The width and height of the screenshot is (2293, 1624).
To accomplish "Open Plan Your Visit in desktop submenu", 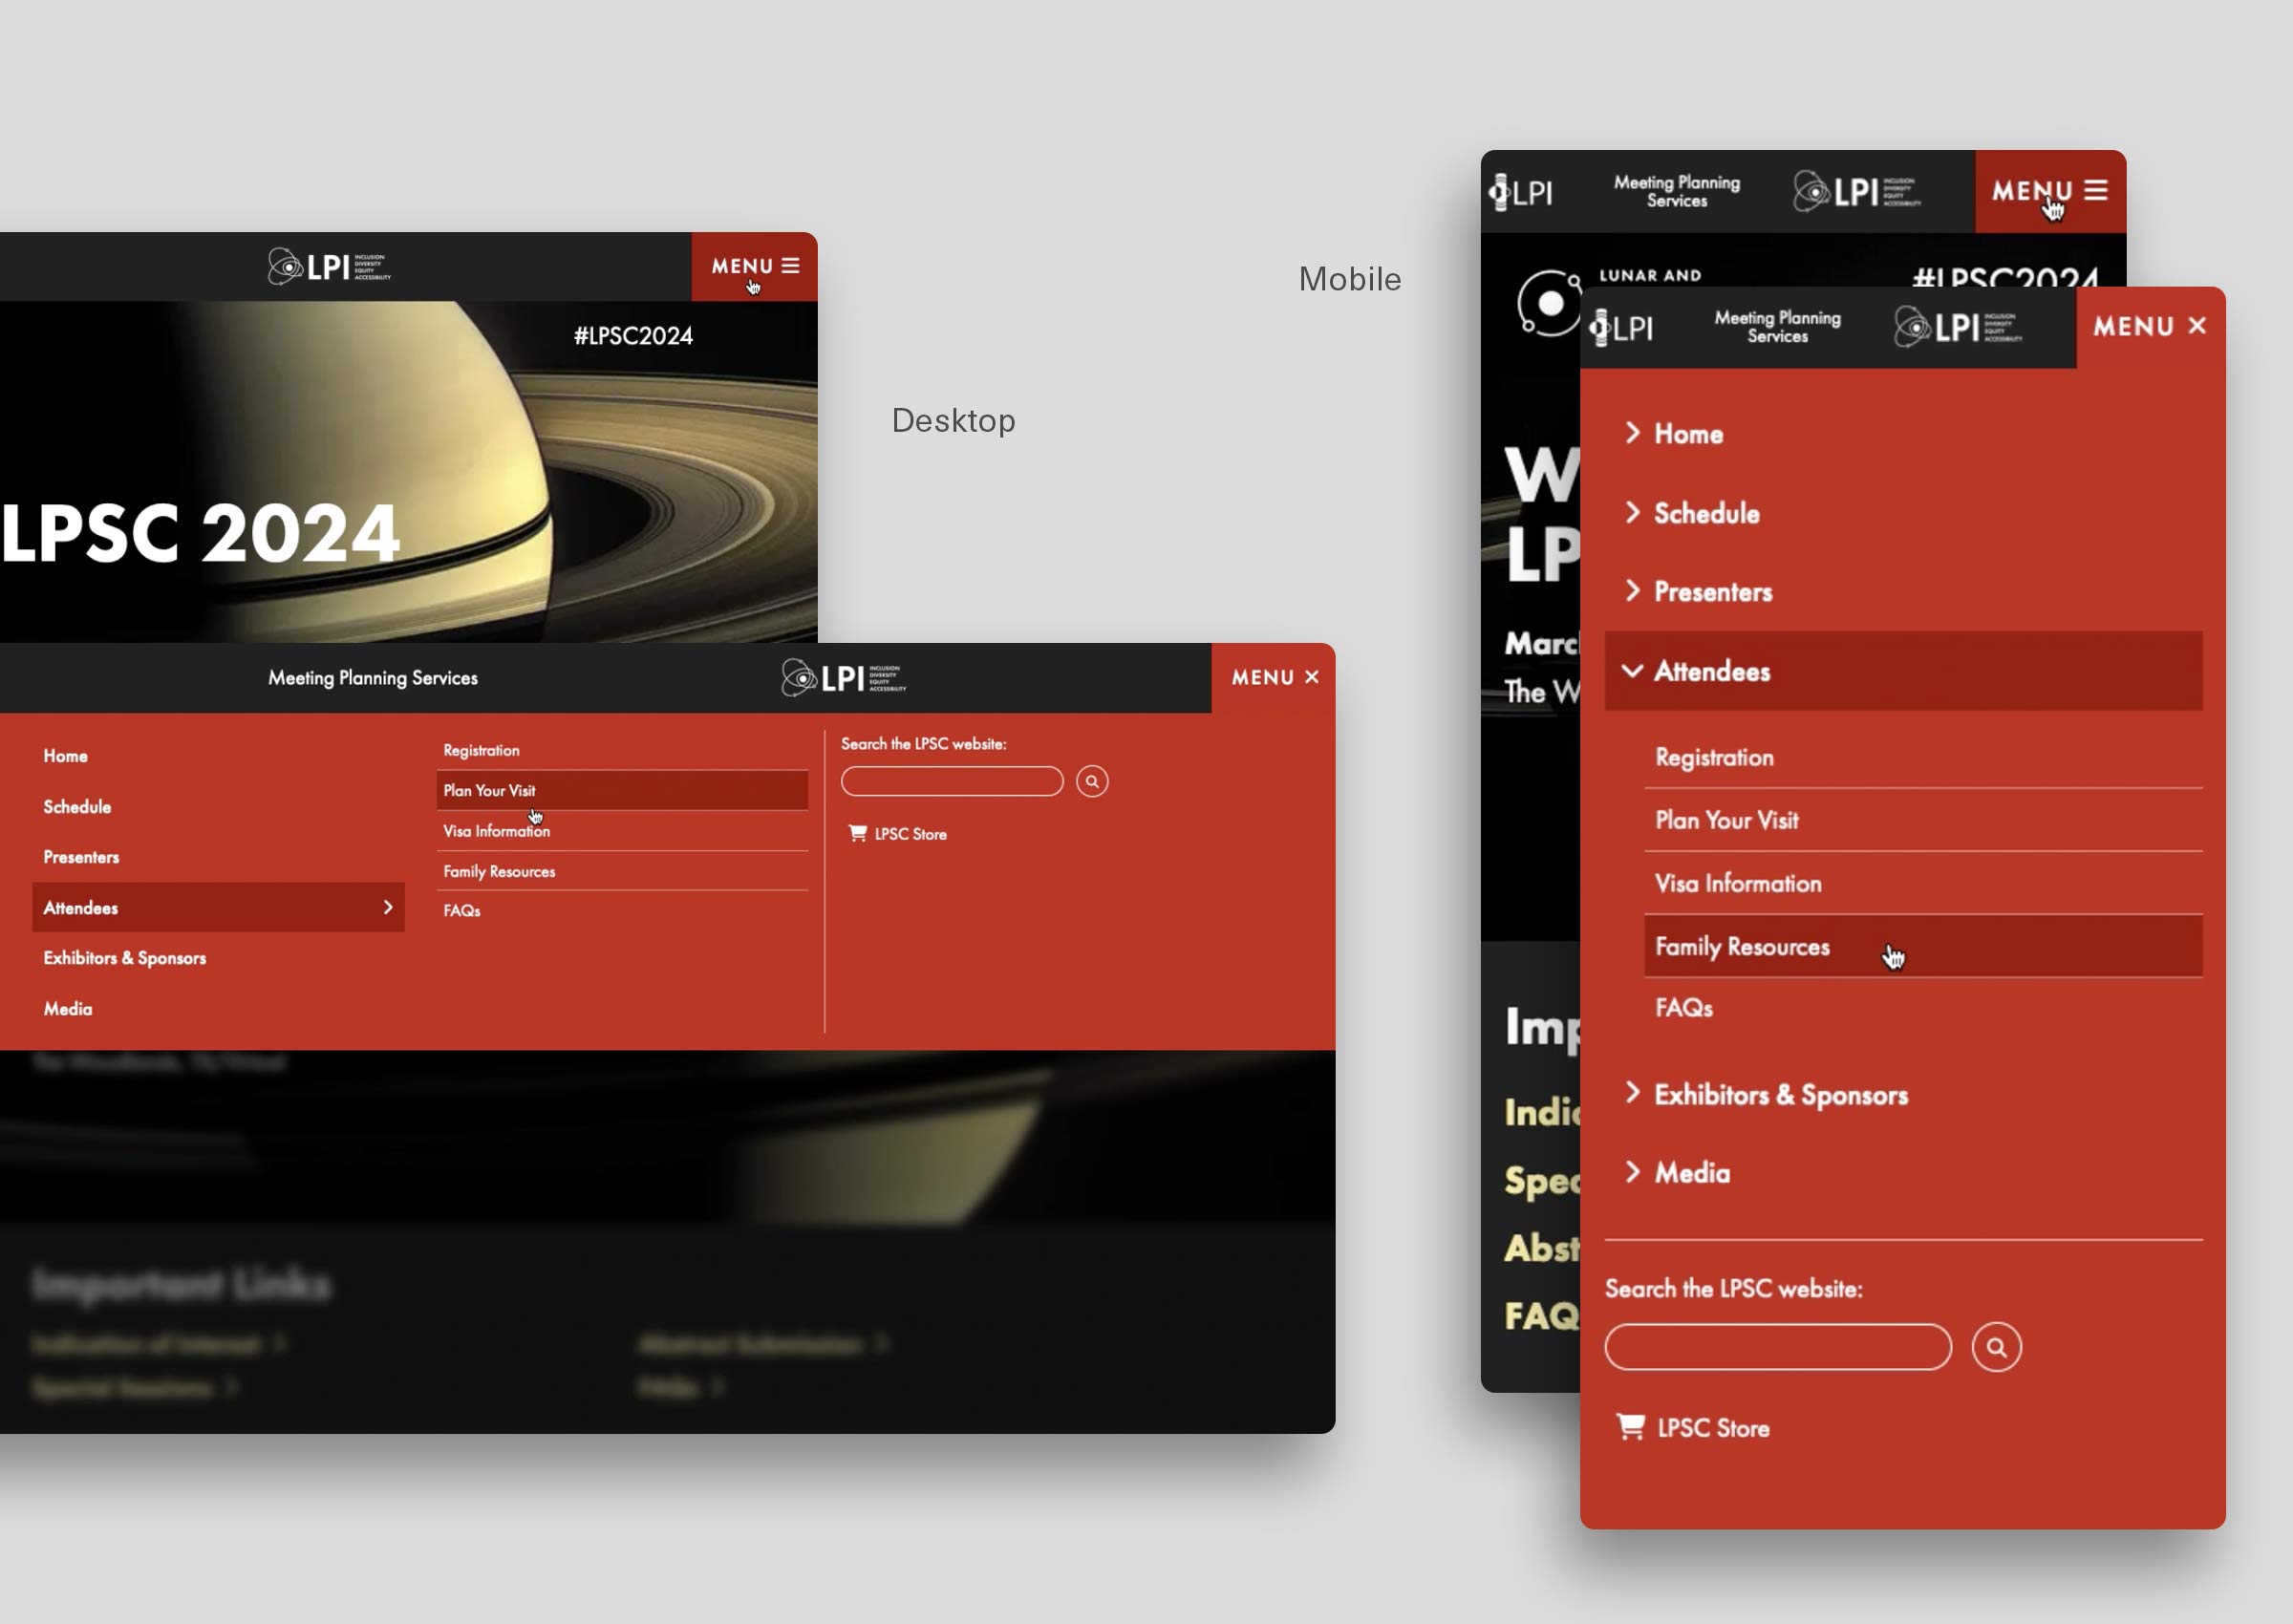I will 622,790.
